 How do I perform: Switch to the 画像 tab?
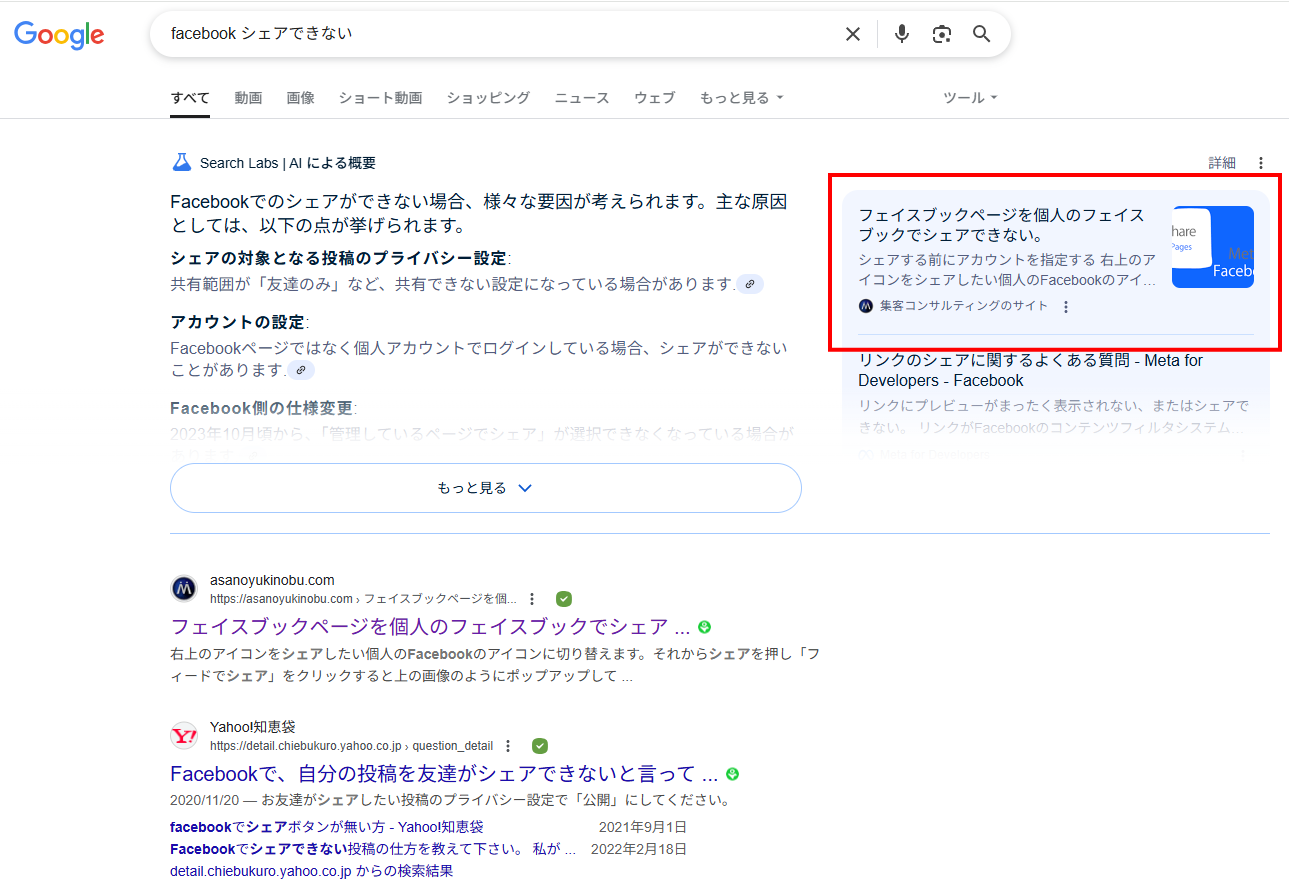tap(300, 98)
